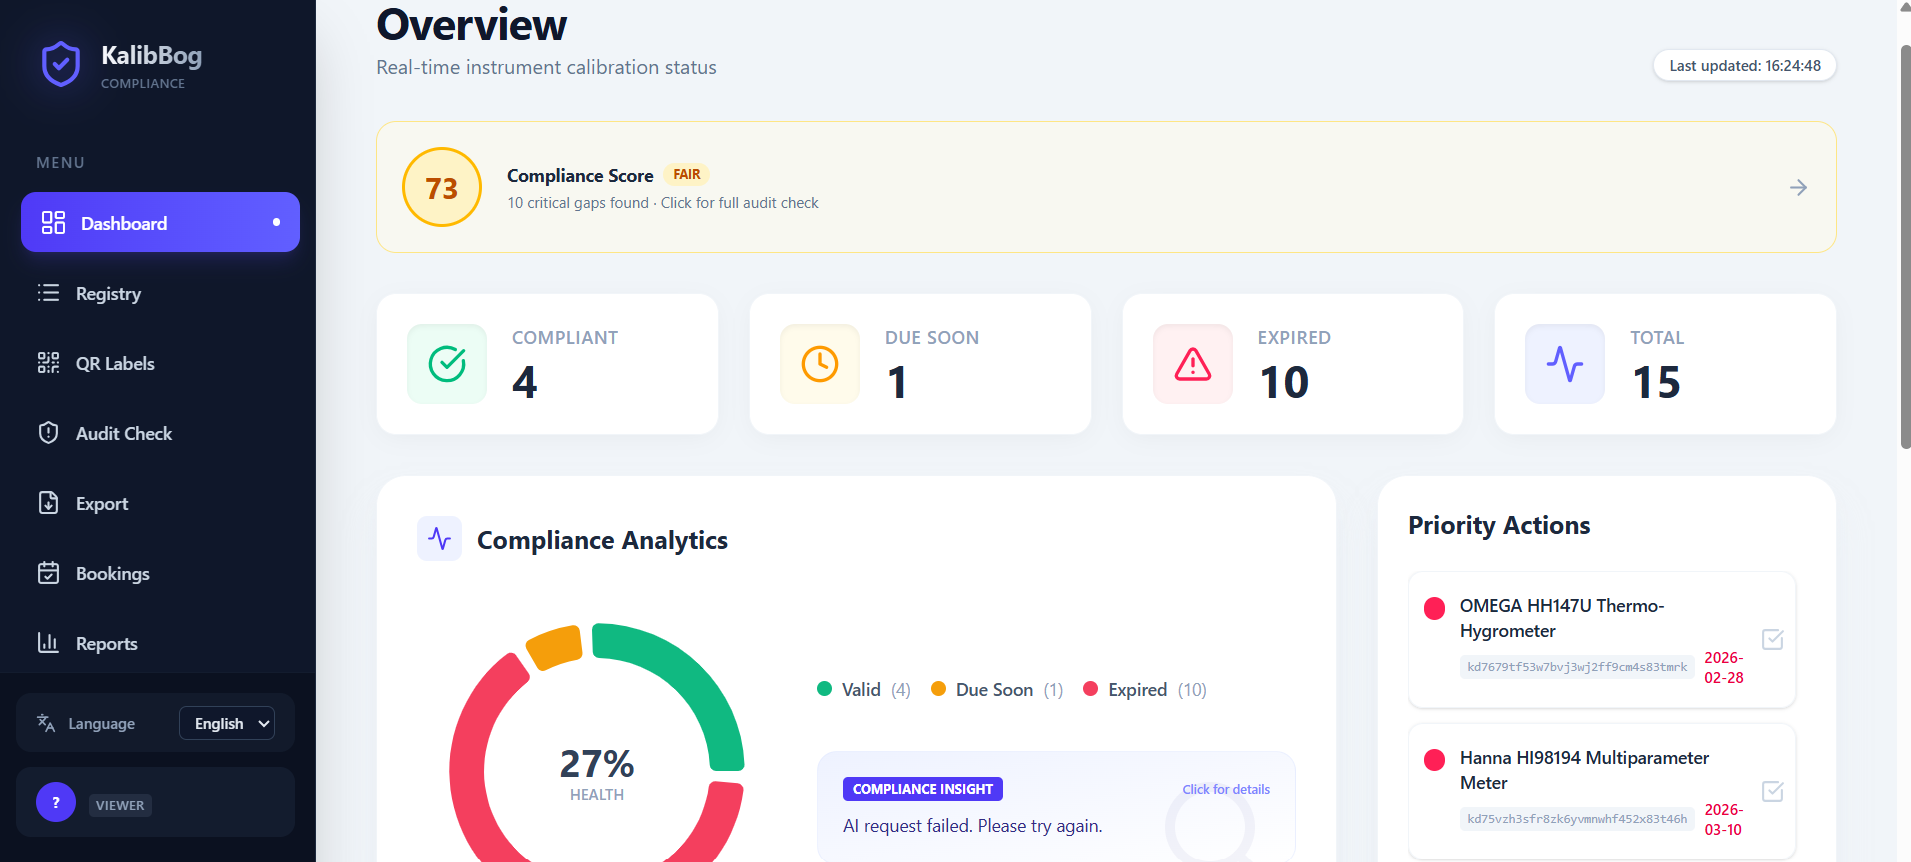Click the date 2026-02-28
This screenshot has height=862, width=1911.
[1724, 667]
